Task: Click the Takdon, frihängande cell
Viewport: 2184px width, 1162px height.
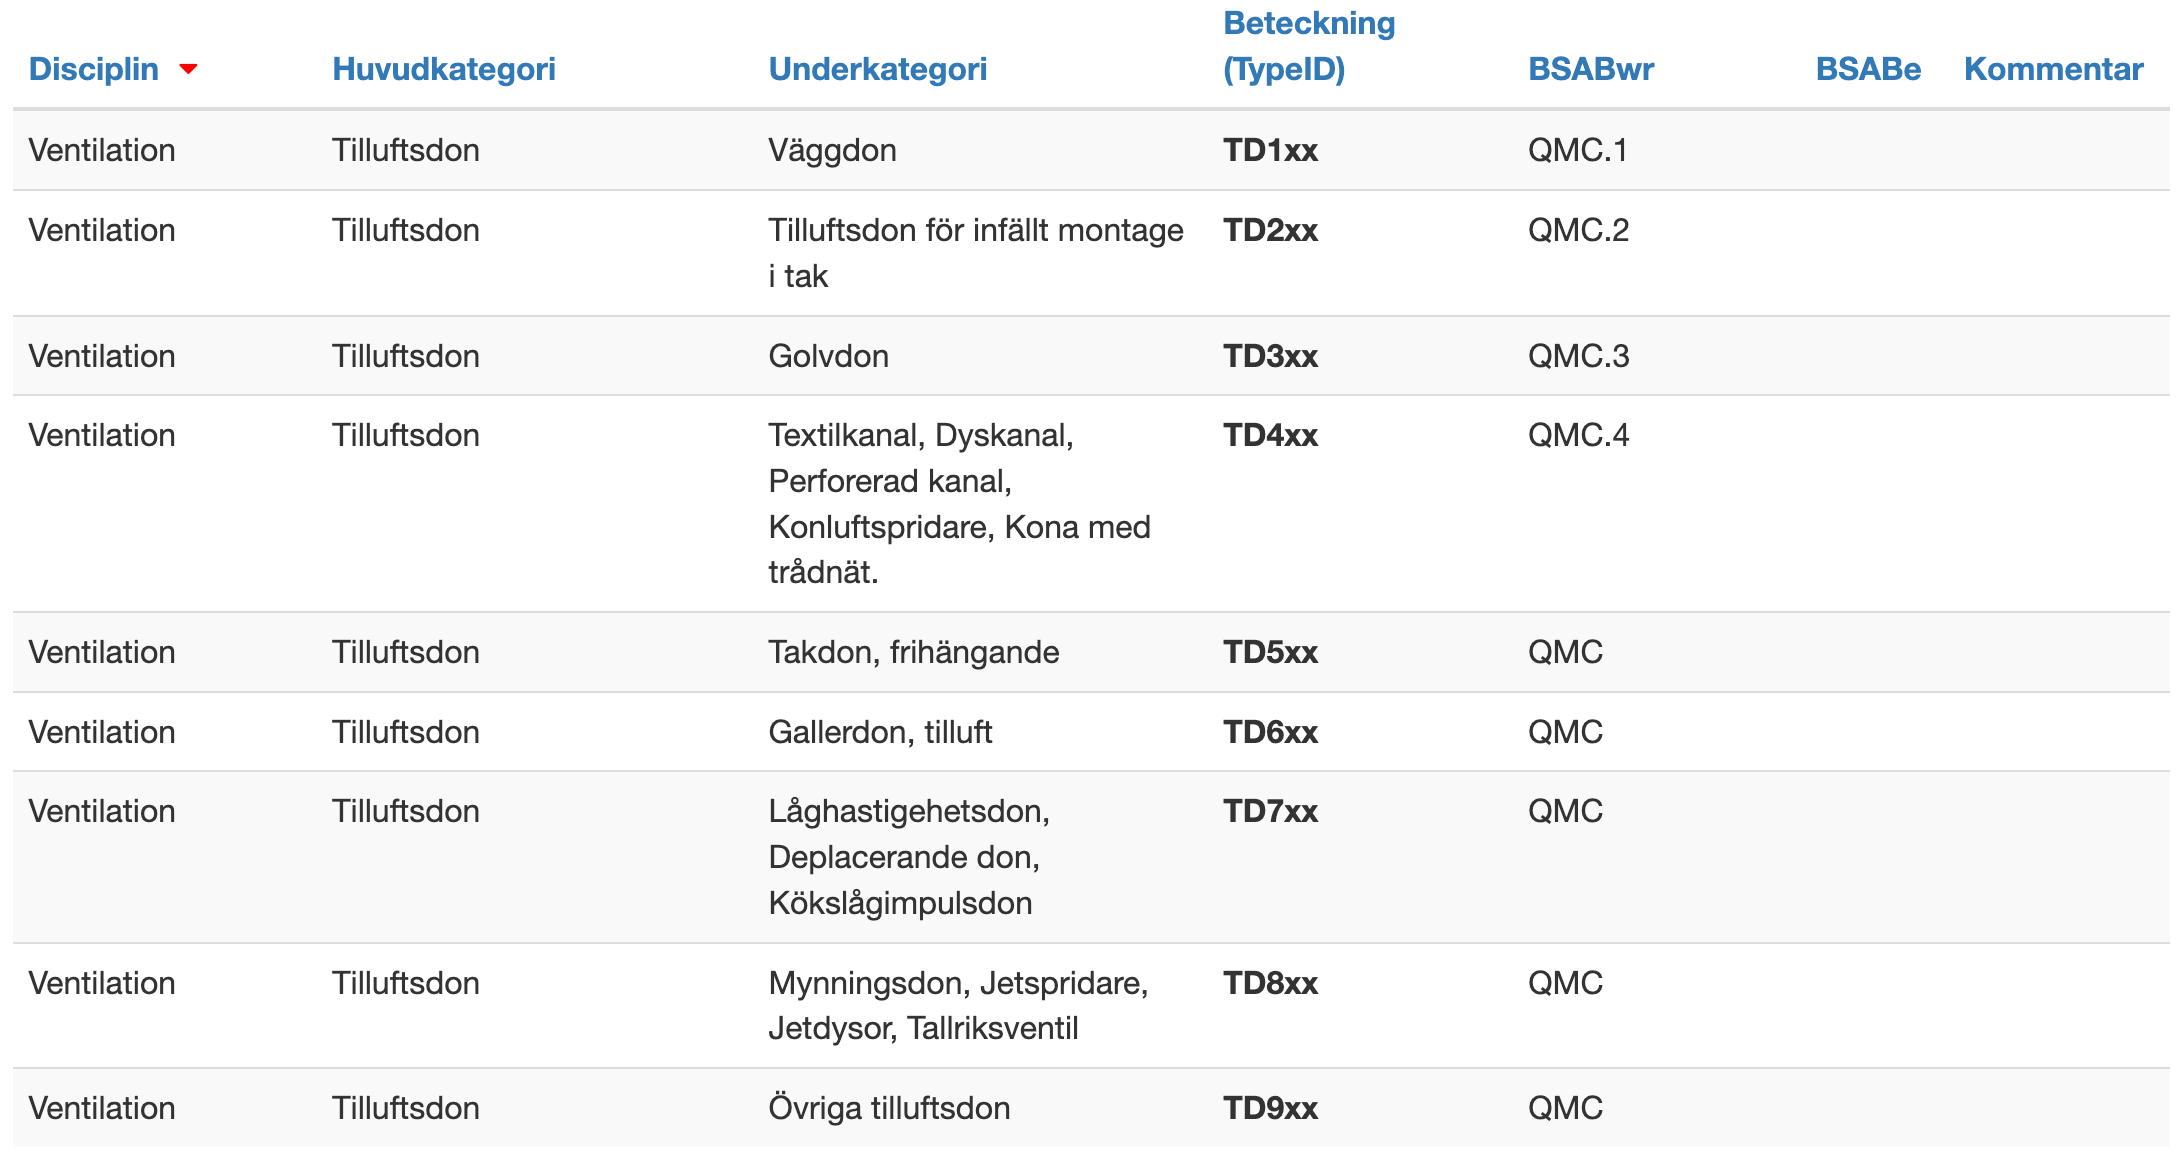Action: 913,652
